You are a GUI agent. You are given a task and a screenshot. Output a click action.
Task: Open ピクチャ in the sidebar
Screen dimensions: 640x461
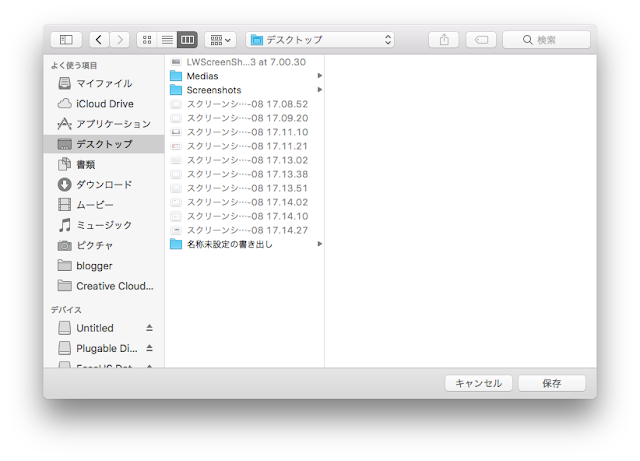coord(104,245)
